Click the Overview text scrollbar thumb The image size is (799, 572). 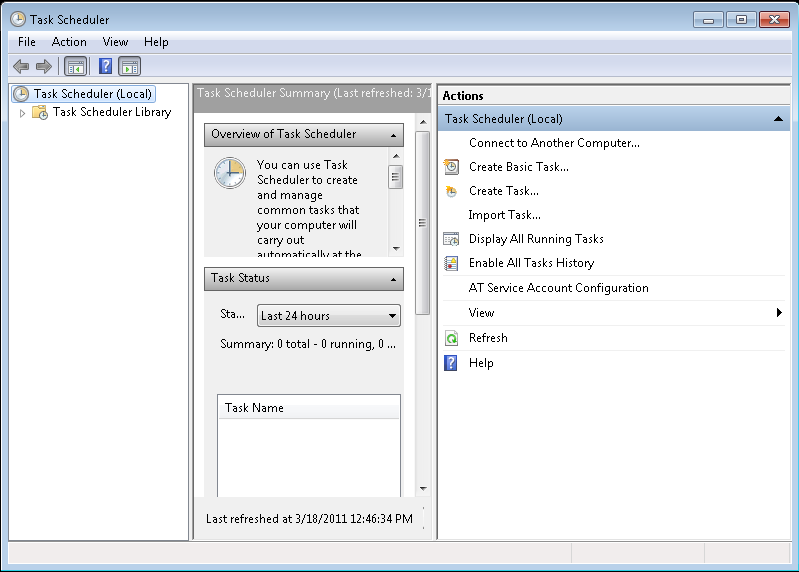click(395, 177)
